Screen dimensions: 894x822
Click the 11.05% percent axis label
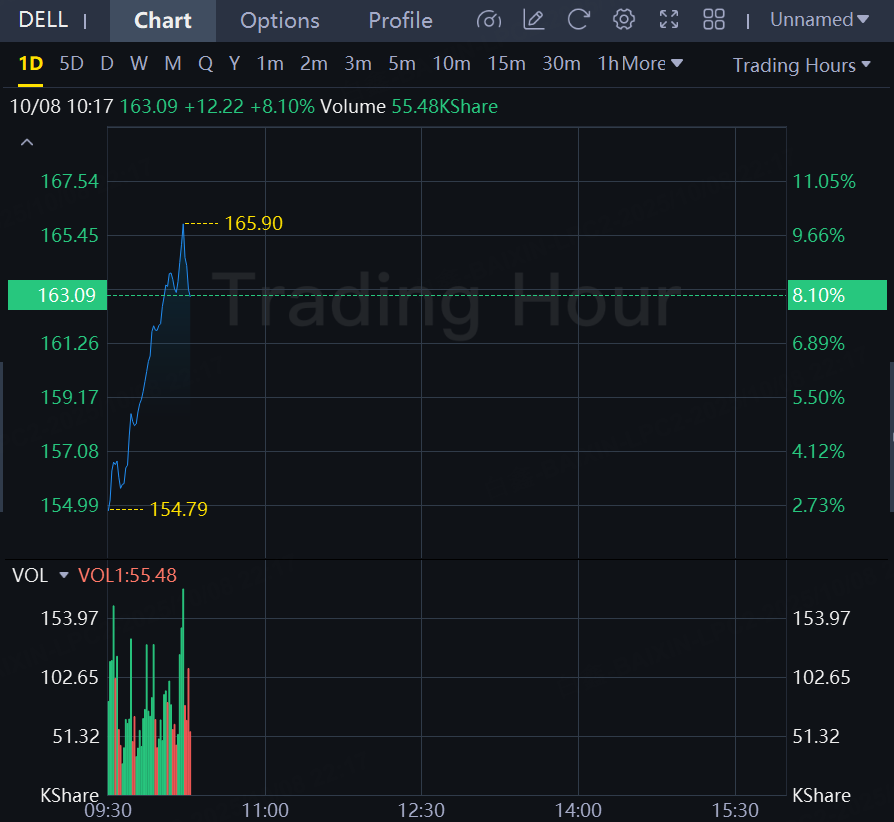[824, 182]
